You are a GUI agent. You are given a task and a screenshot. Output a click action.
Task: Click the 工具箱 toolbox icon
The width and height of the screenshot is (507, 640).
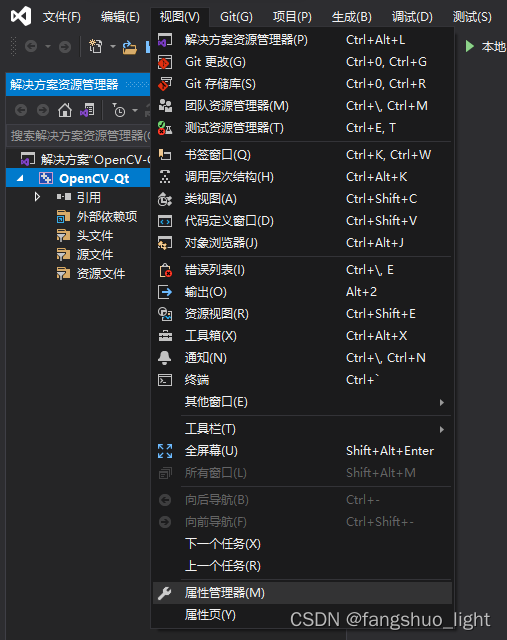pyautogui.click(x=165, y=336)
